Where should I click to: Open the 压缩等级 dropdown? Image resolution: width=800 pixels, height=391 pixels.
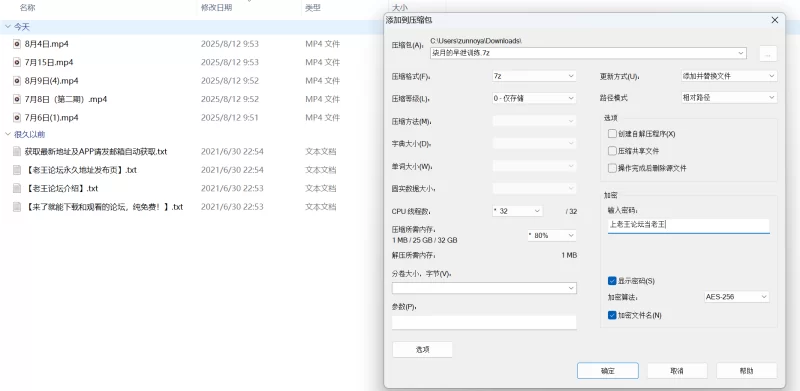(x=534, y=98)
